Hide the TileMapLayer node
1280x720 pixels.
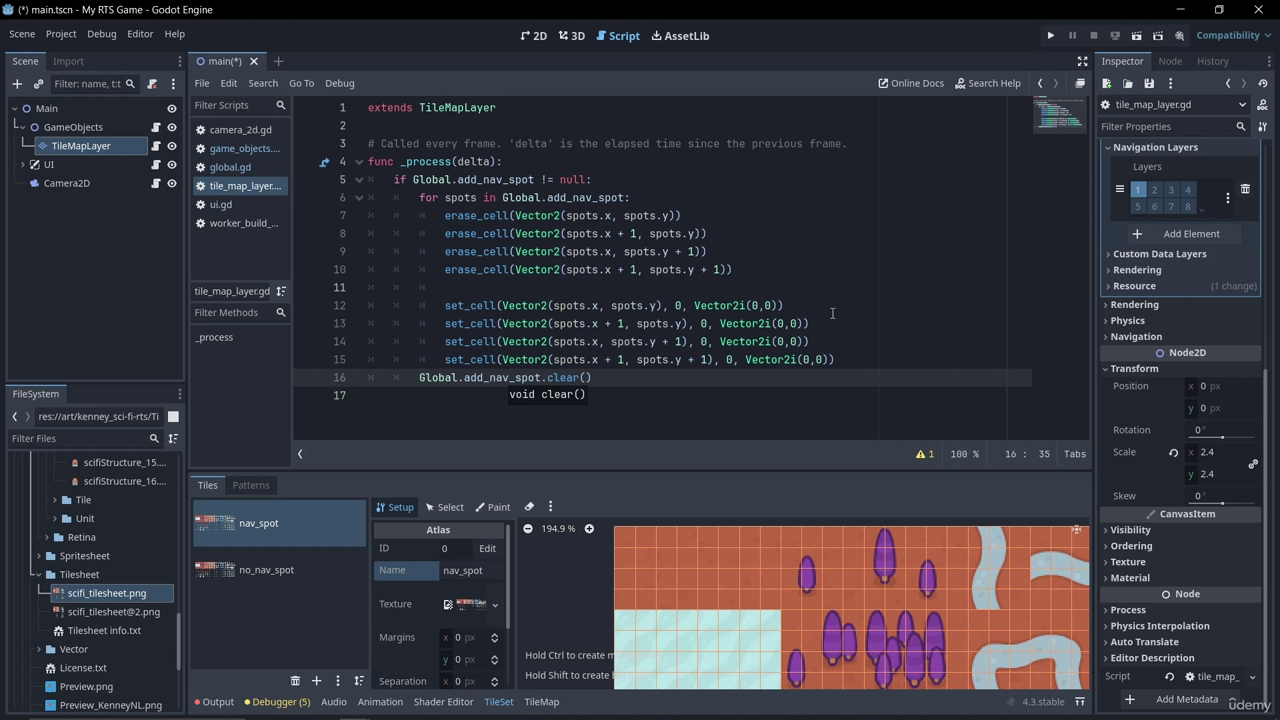[172, 146]
